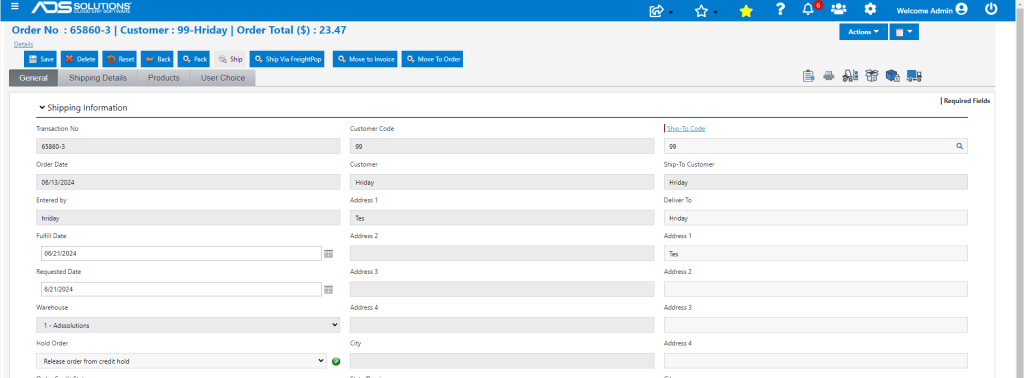
Task: Click the Save button
Action: tap(41, 59)
